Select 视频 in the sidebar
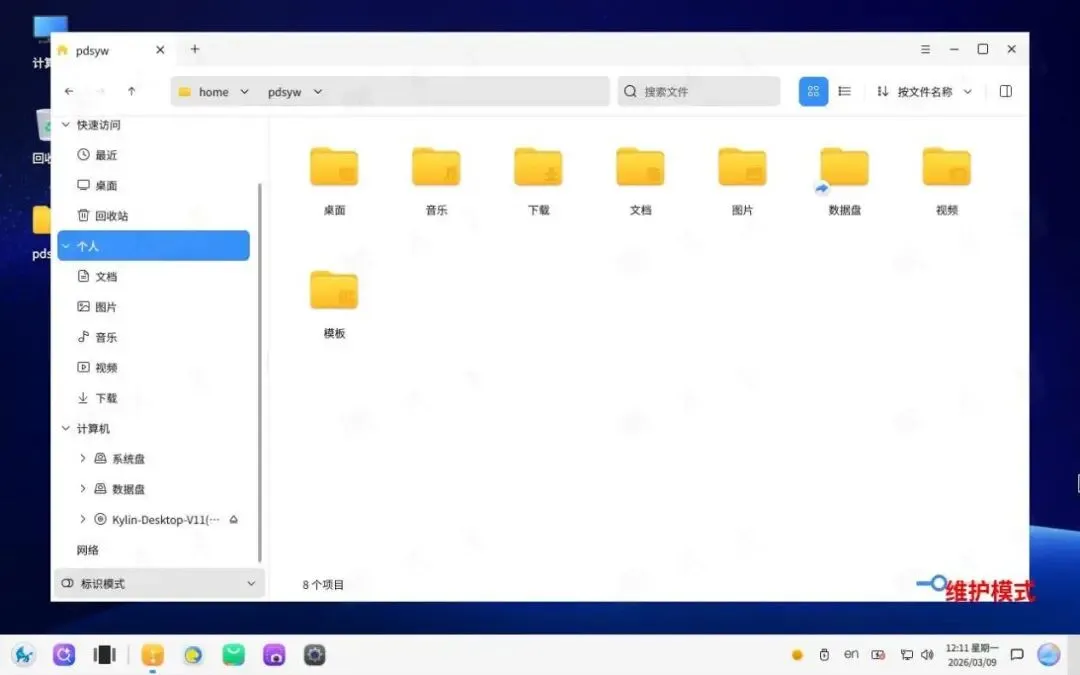The image size is (1080, 675). coord(106,367)
